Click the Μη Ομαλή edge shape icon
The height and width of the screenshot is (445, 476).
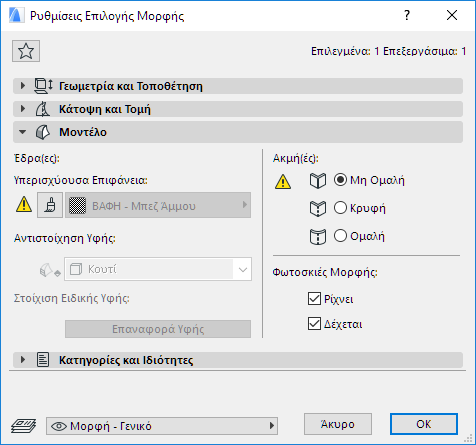coord(318,181)
